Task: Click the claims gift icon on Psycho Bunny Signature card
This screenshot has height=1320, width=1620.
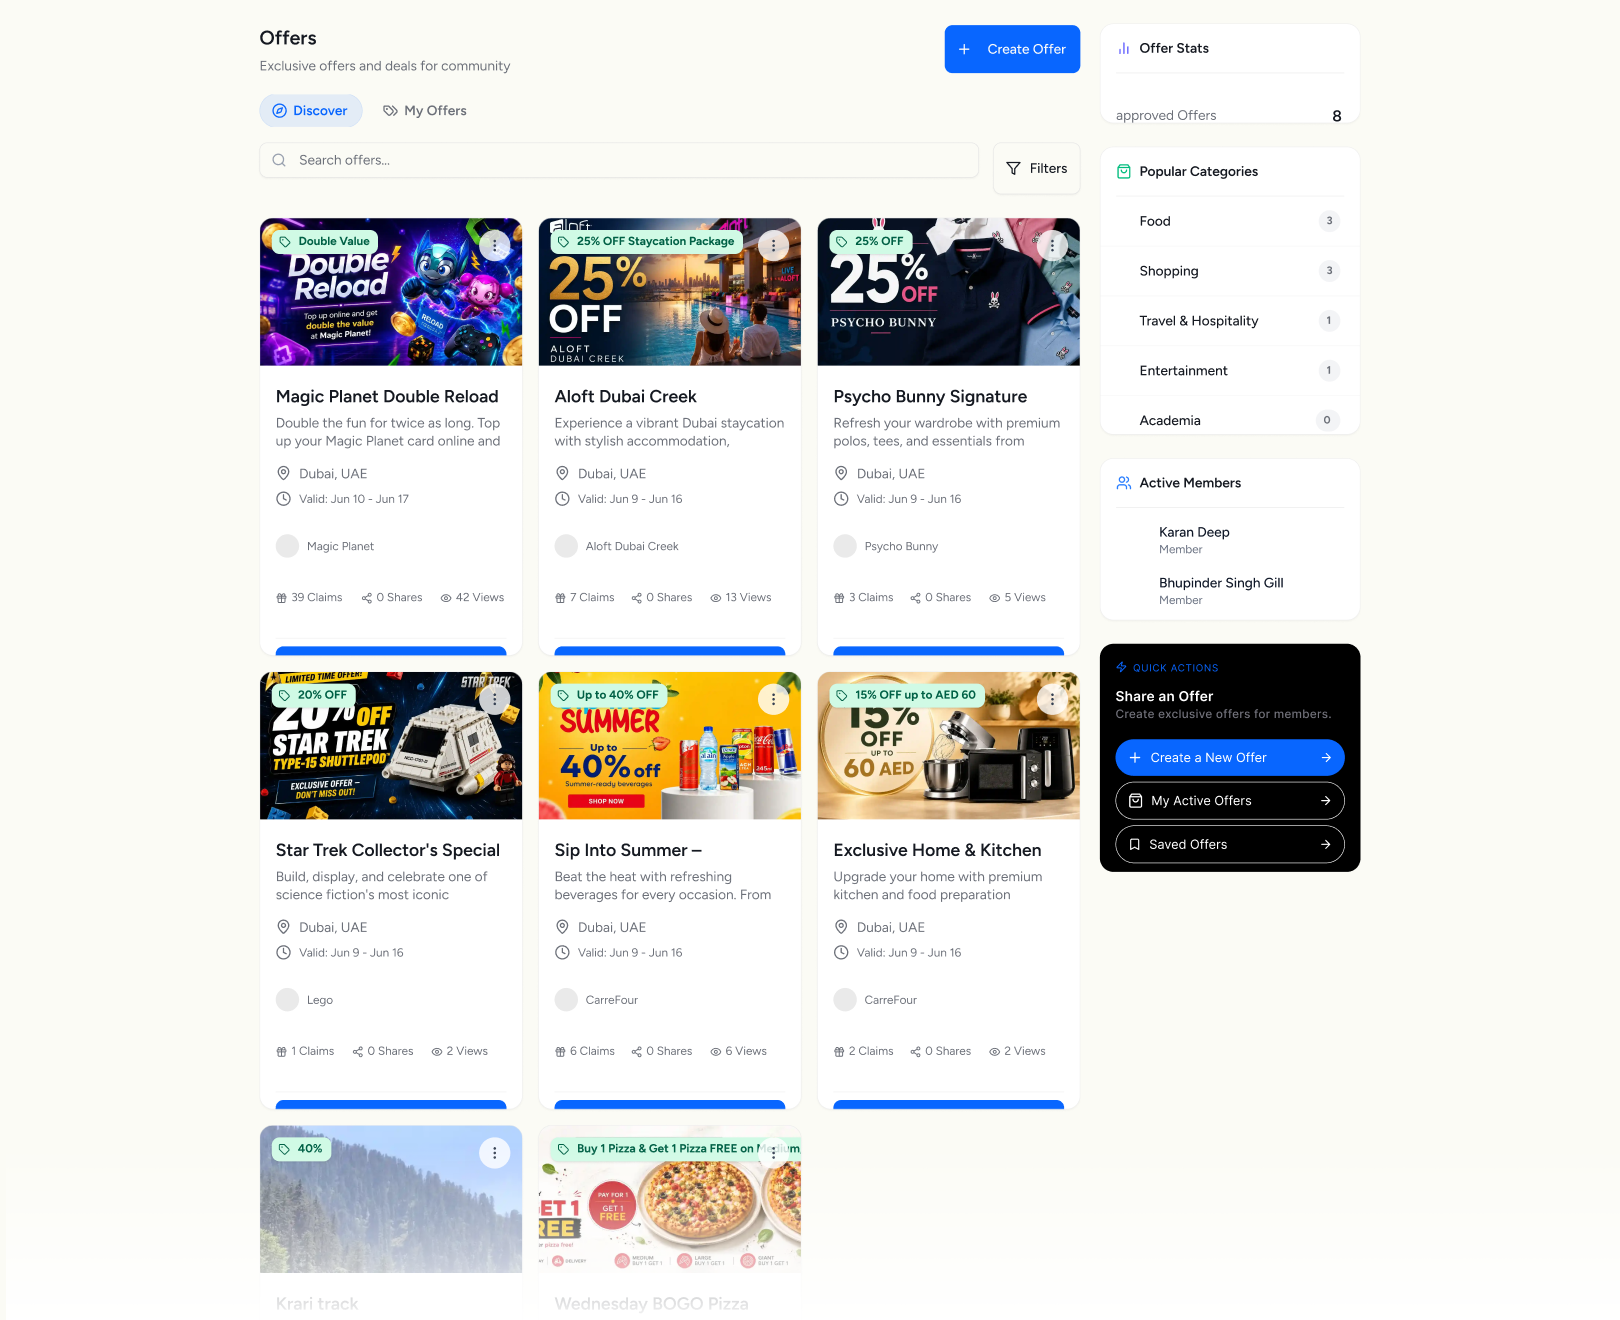Action: (x=839, y=598)
